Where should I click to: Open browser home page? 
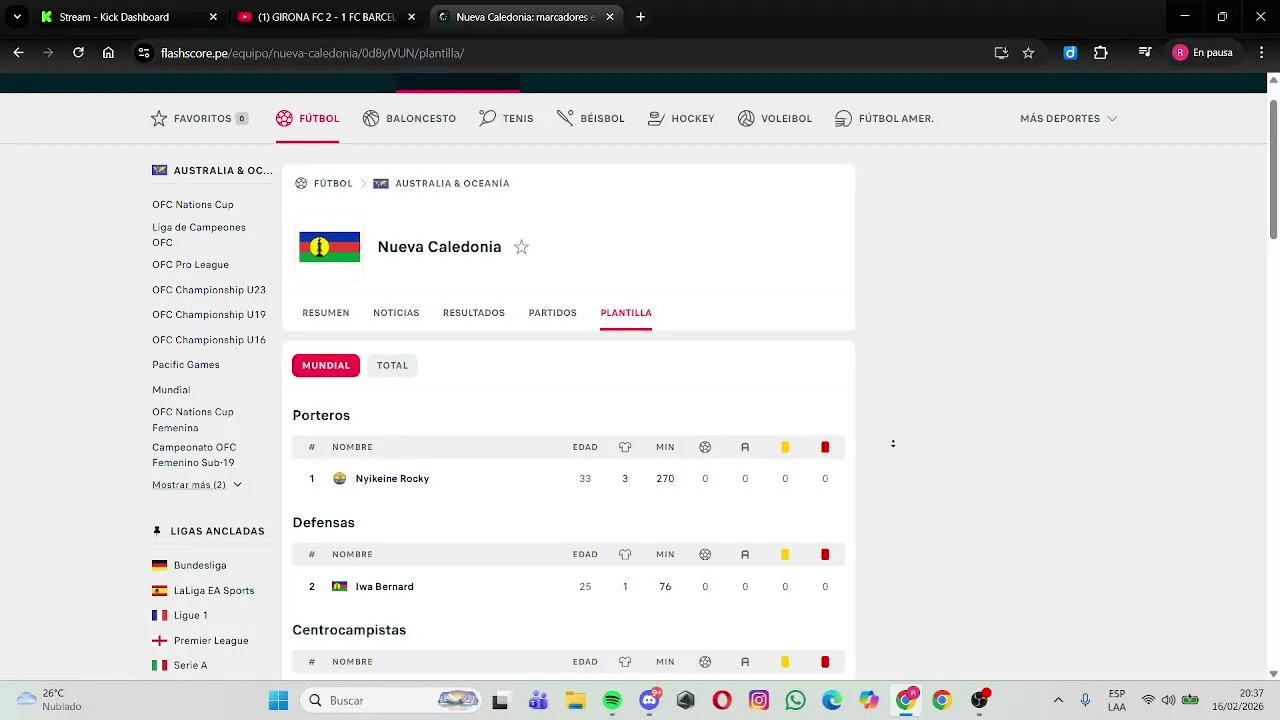108,53
